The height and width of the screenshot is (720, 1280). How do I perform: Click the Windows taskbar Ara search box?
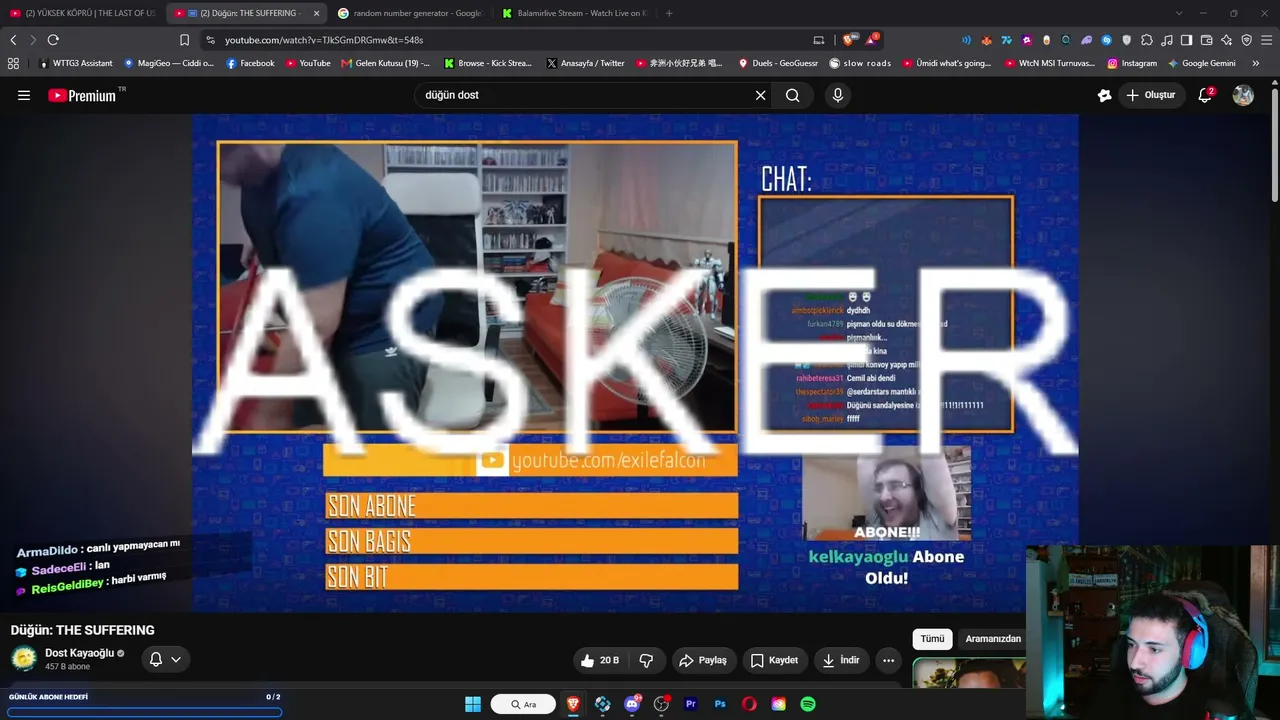tap(523, 704)
